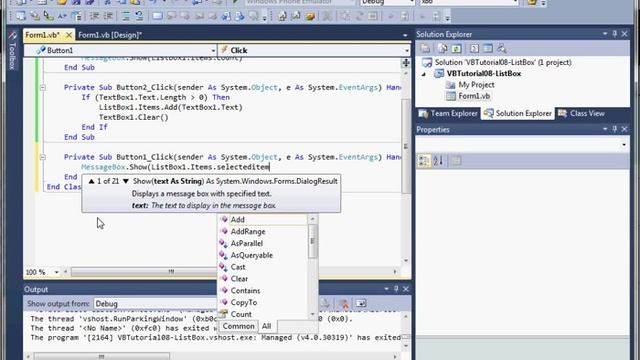Comment out the selected lines icon

tap(126, 16)
